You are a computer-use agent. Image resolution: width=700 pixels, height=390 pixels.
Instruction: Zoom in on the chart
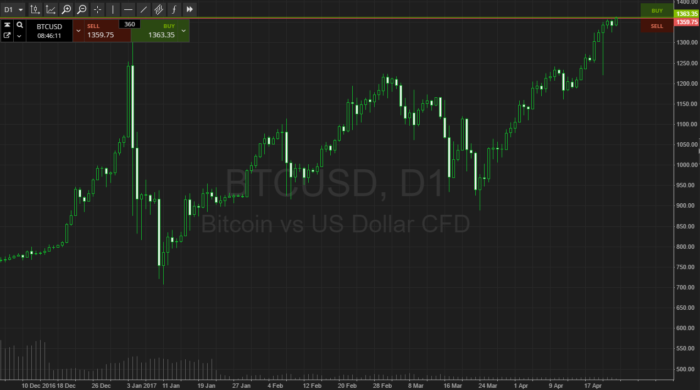(66, 9)
